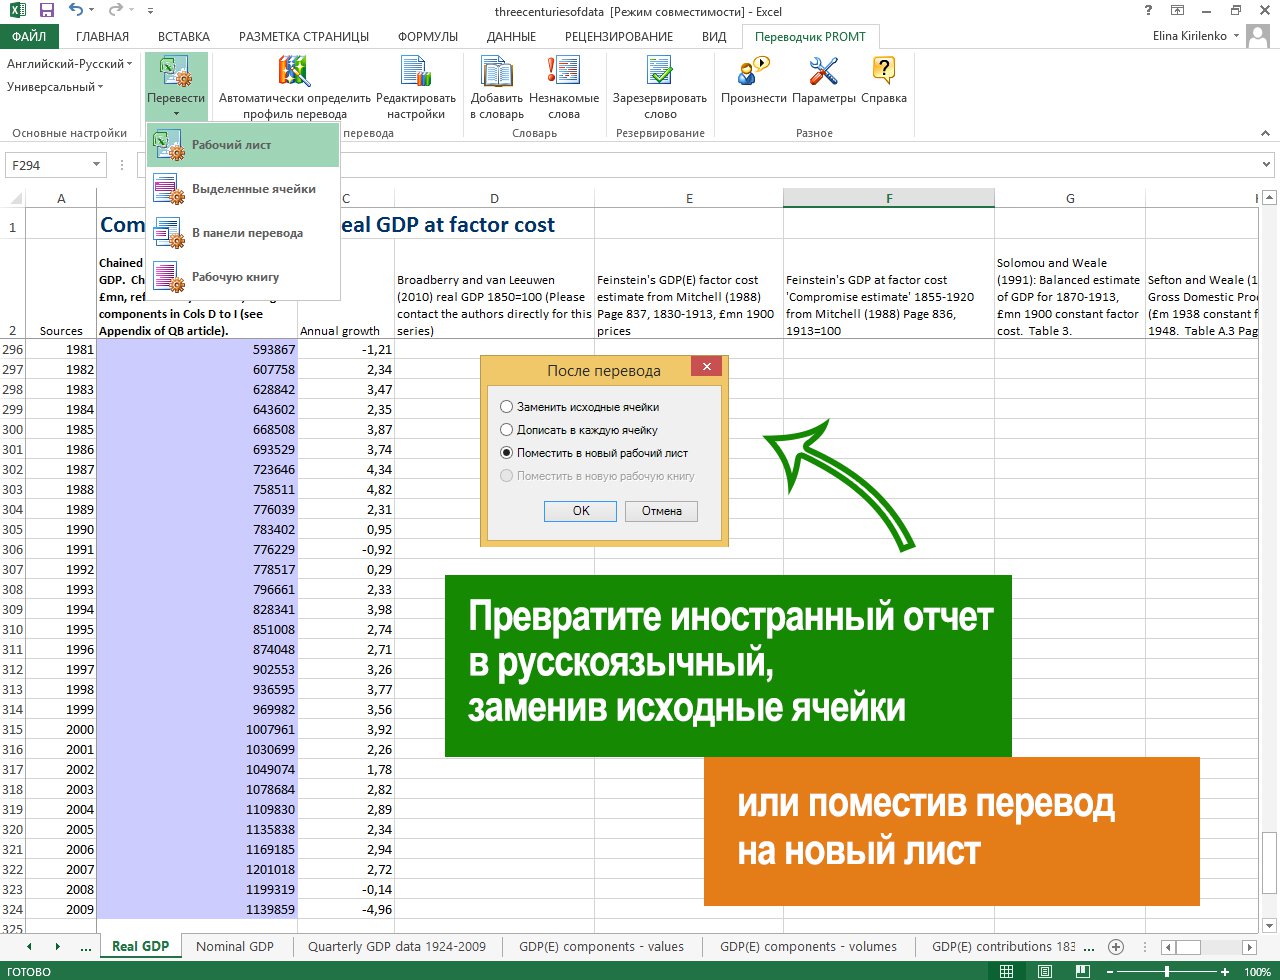
Task: Select row 300 header
Action: 12,429
